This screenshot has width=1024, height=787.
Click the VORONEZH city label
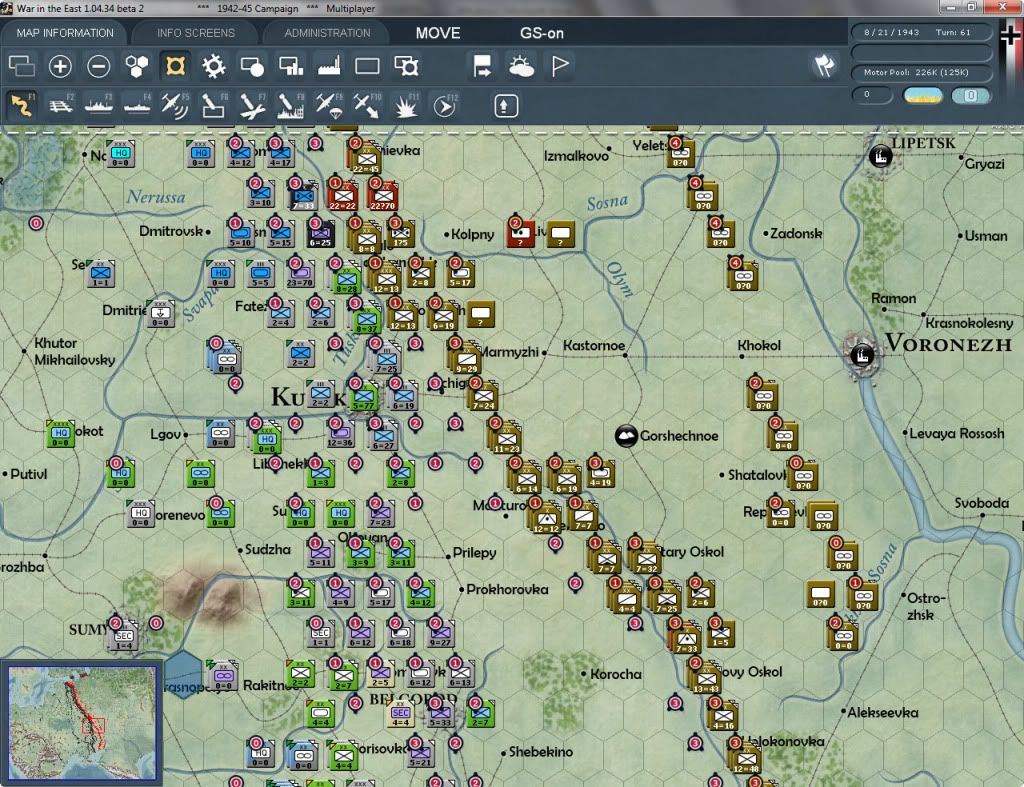(x=948, y=343)
